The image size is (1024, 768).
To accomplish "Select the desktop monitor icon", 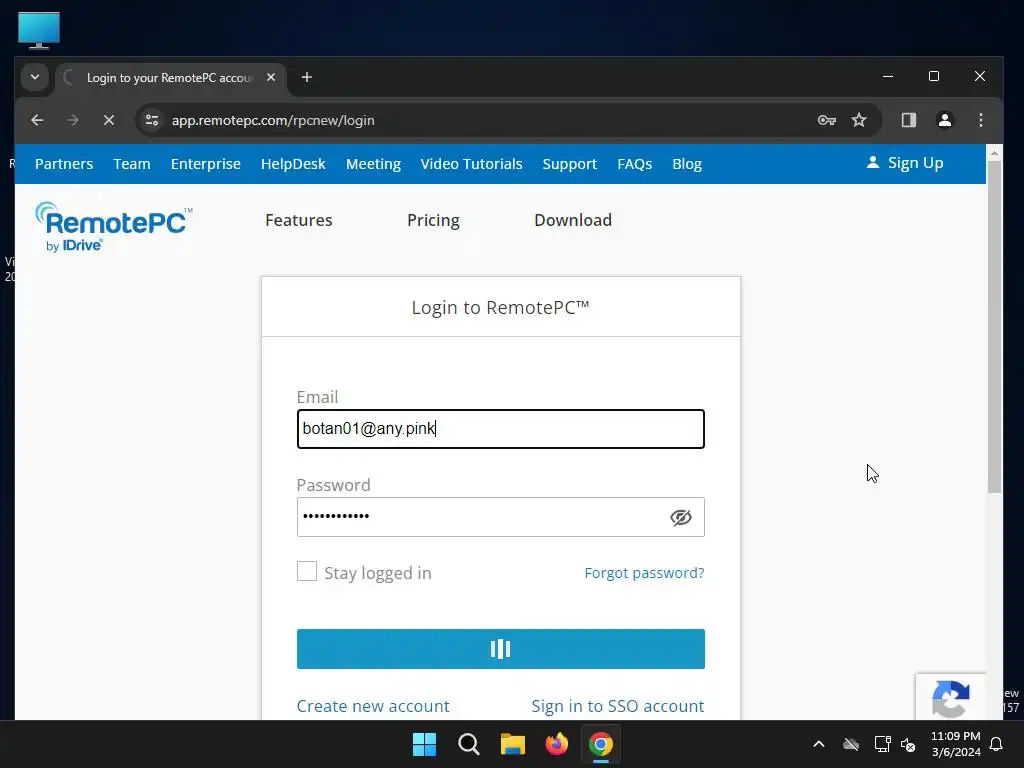I will tap(39, 30).
